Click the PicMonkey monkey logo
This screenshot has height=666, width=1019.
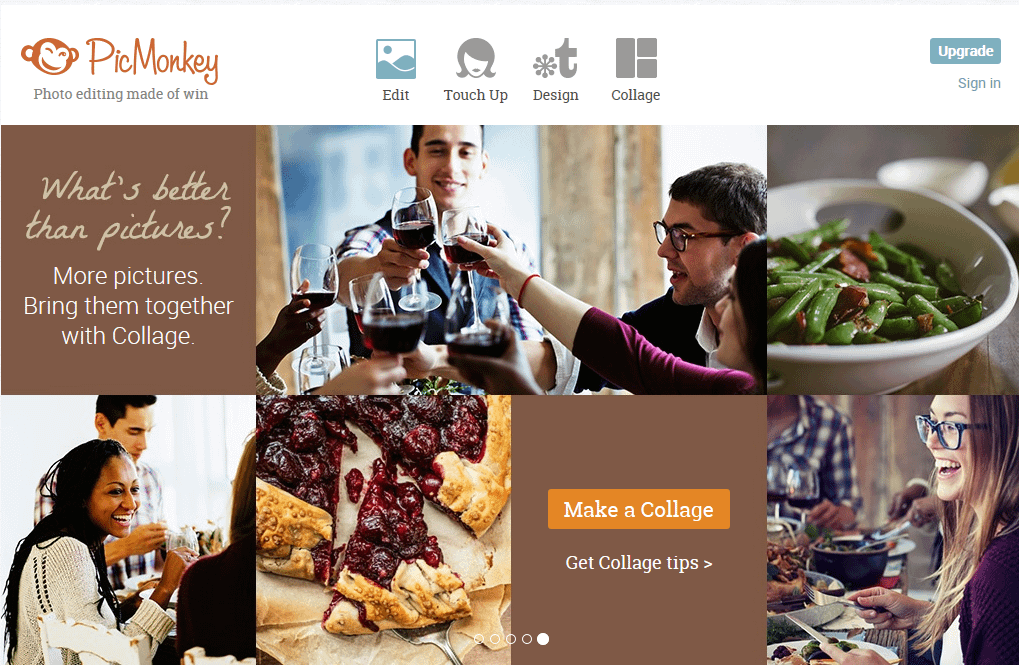coord(49,56)
